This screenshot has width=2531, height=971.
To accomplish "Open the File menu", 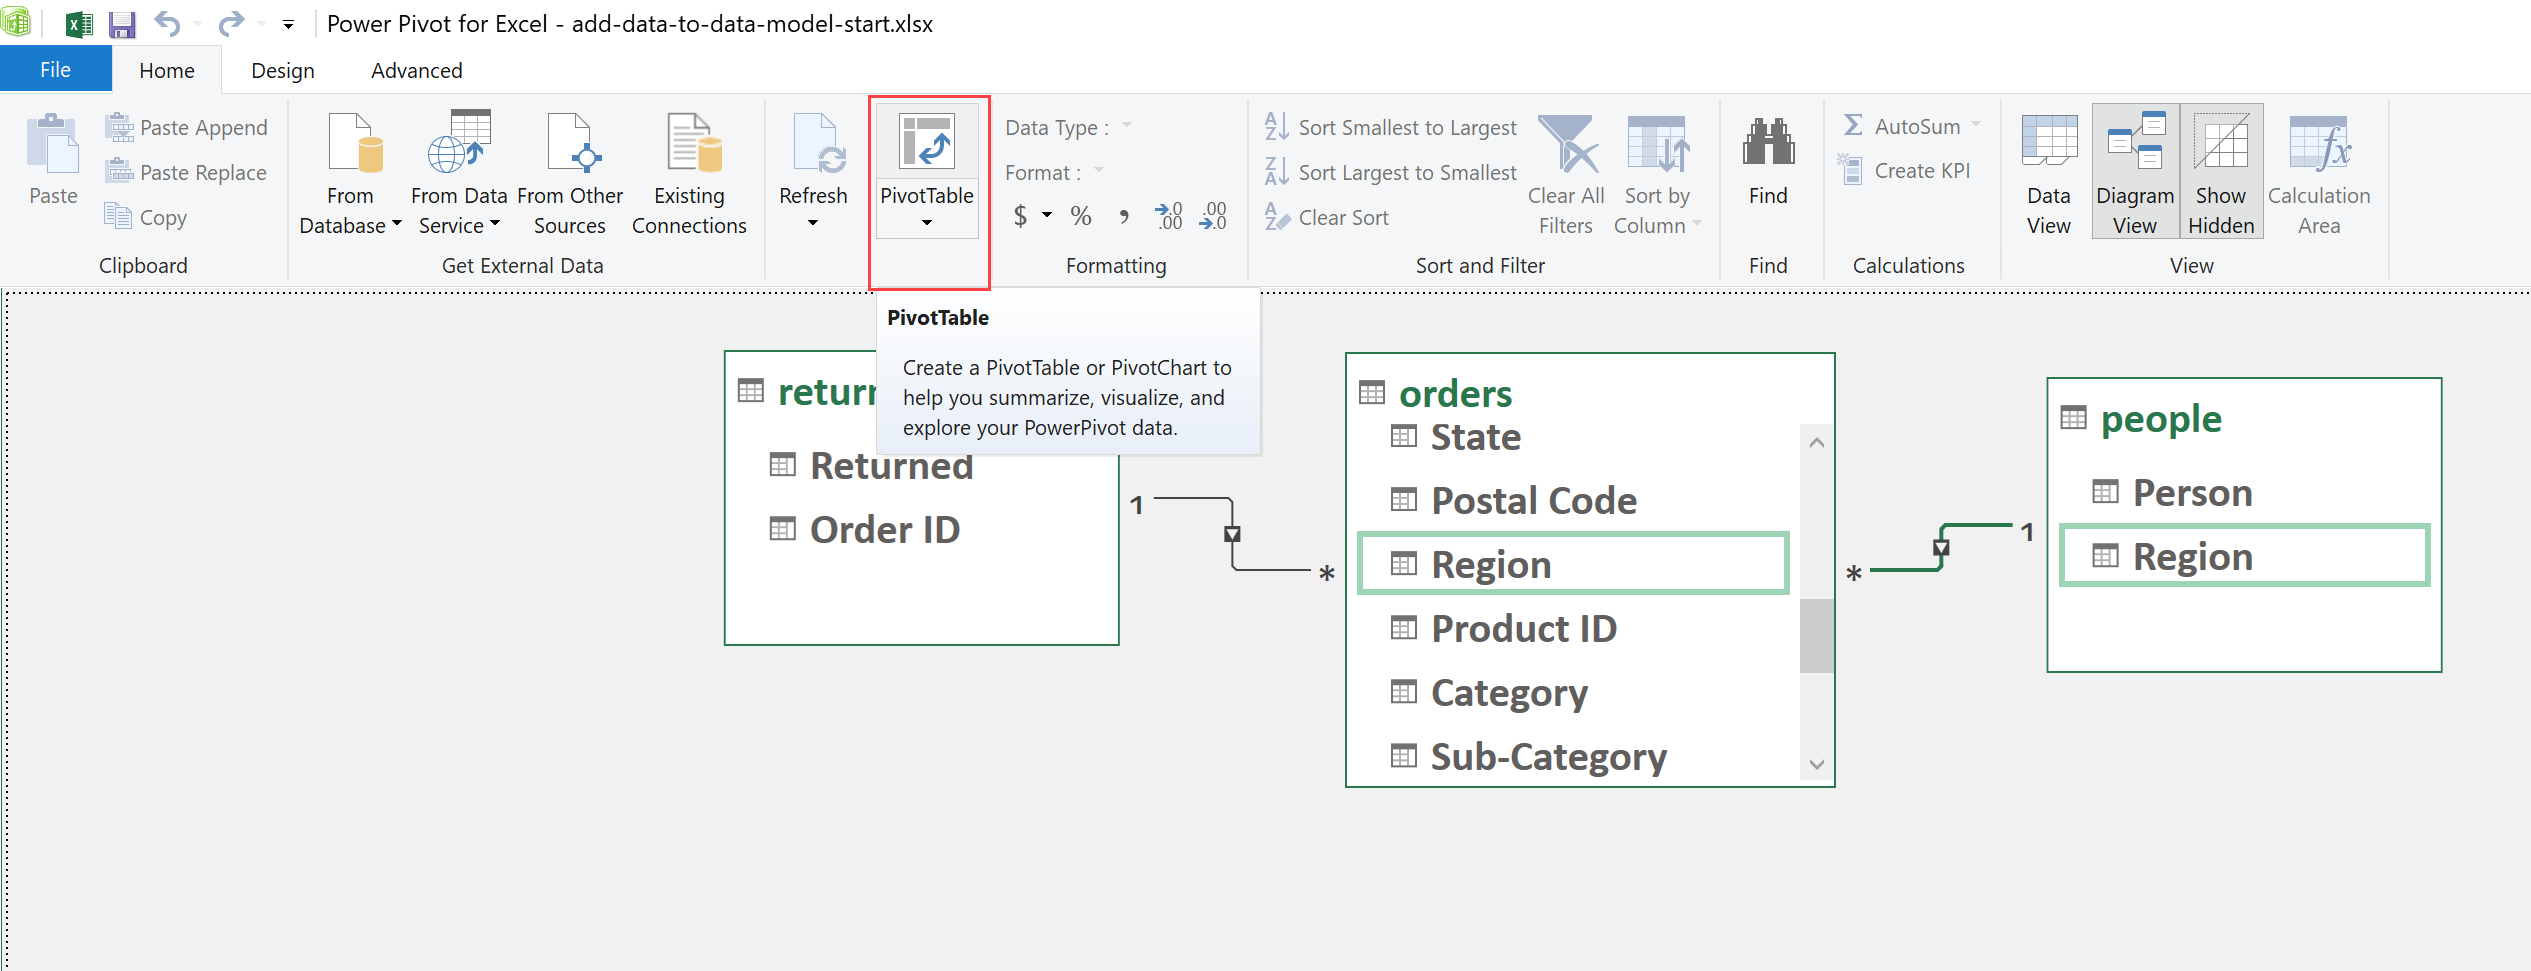I will 55,69.
